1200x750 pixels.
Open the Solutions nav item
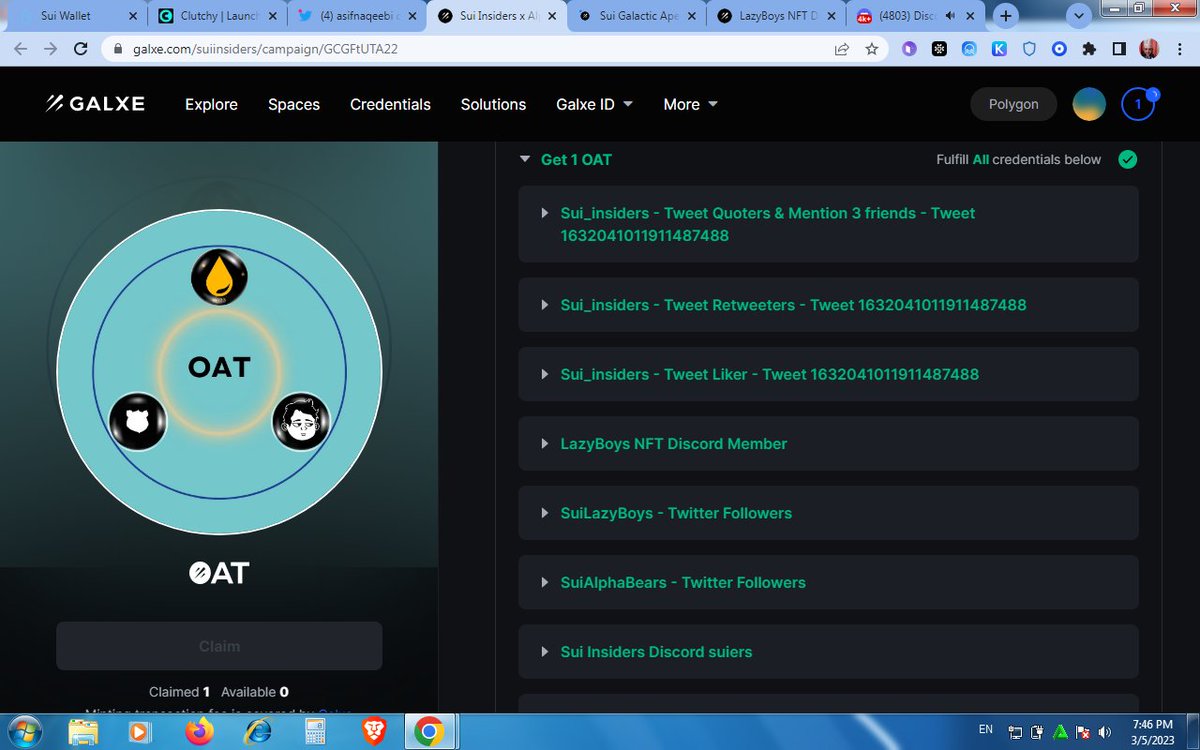click(x=493, y=104)
